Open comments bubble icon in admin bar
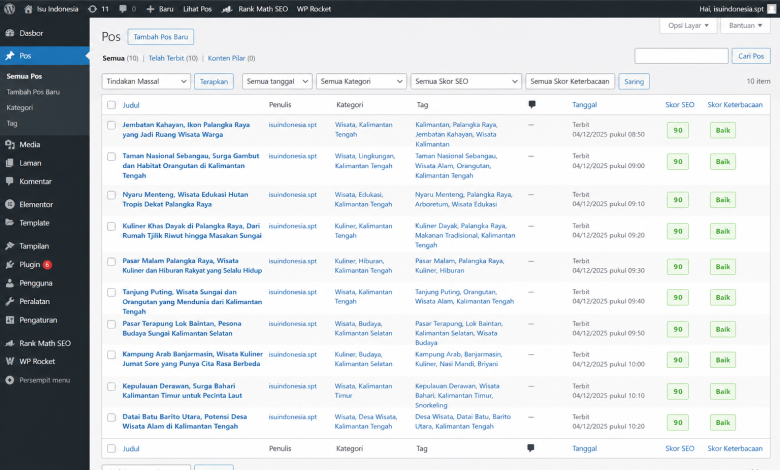 click(123, 9)
